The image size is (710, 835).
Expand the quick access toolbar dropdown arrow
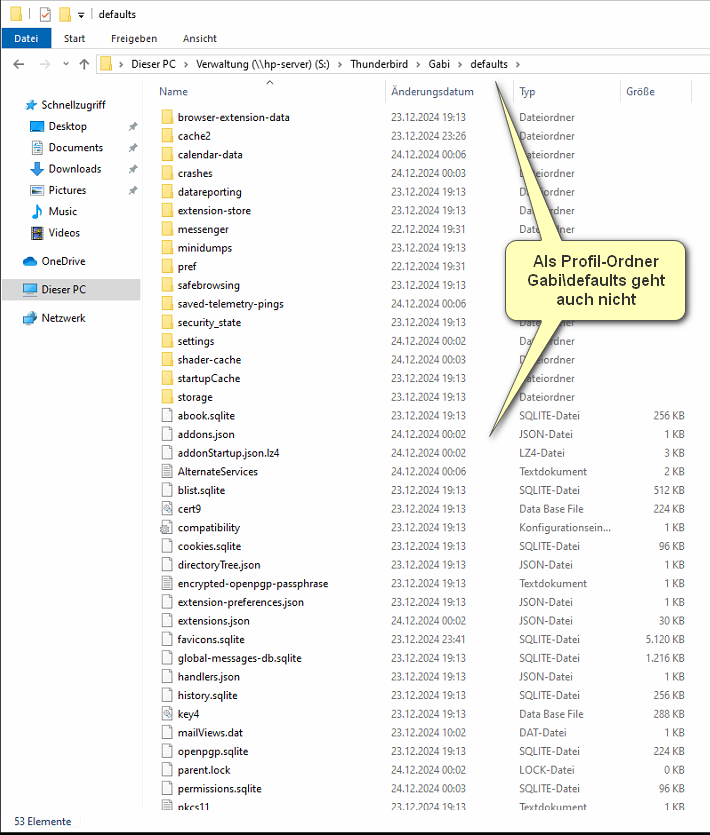[81, 15]
